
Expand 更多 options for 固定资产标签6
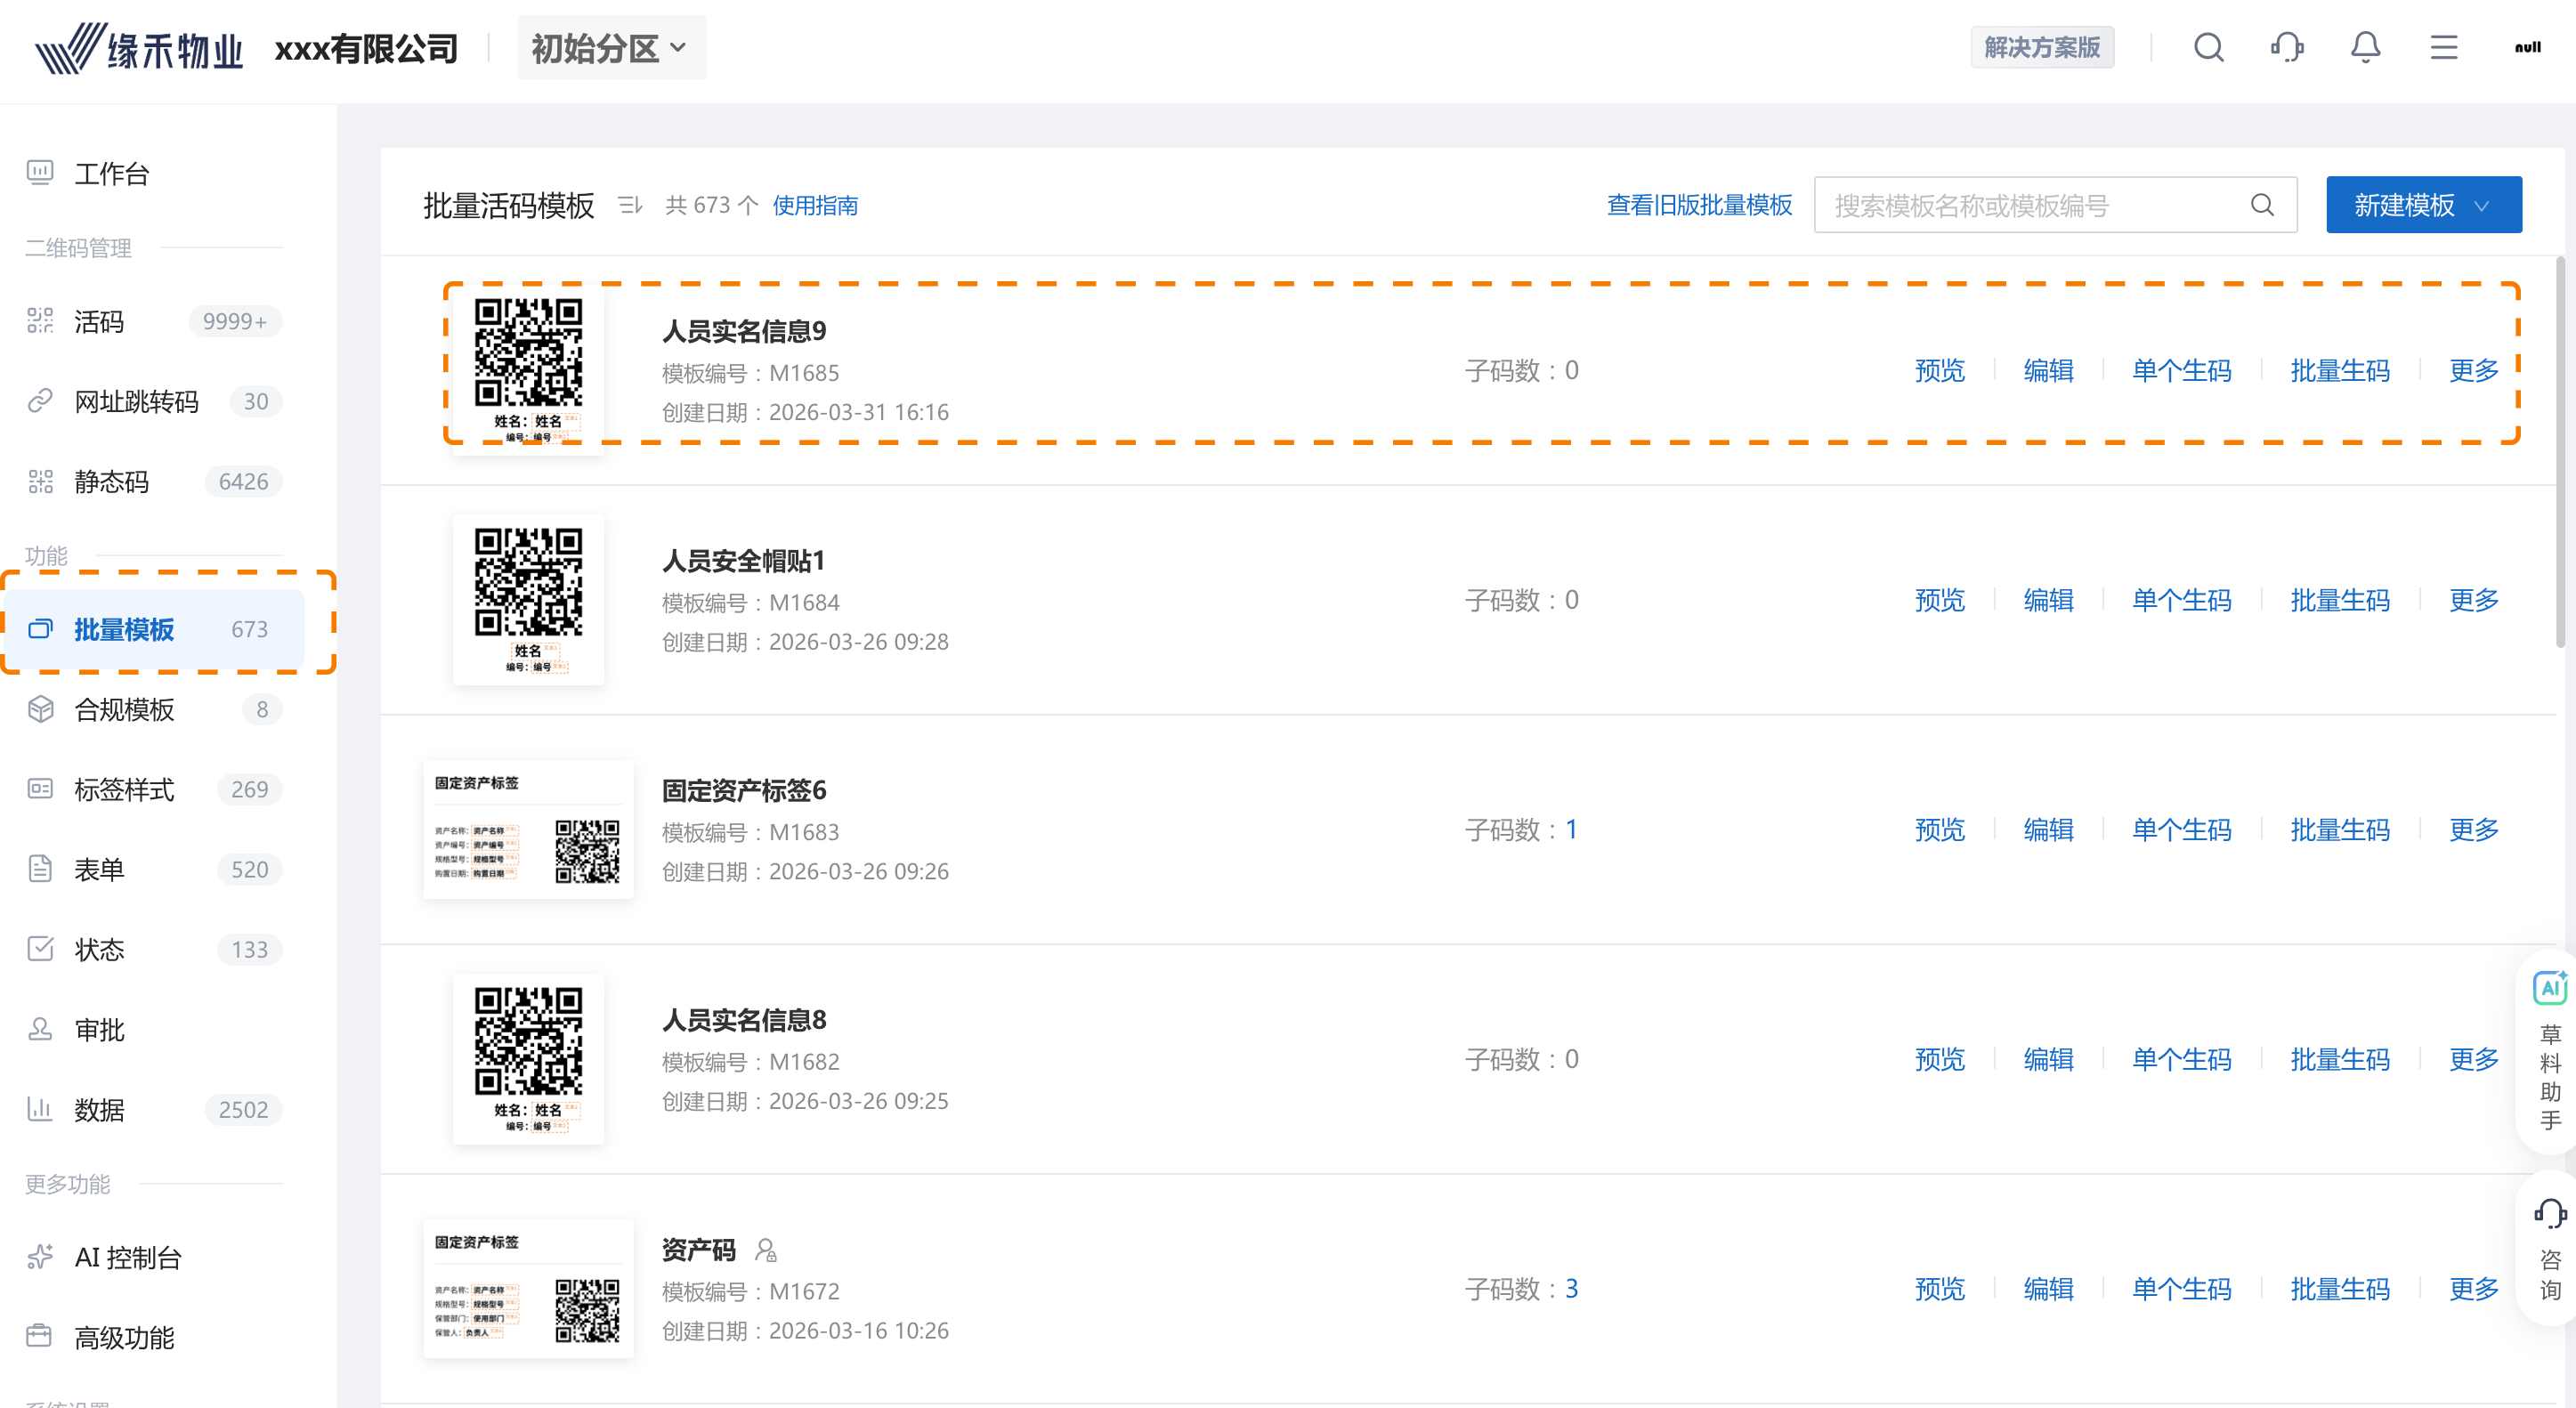pyautogui.click(x=2473, y=829)
